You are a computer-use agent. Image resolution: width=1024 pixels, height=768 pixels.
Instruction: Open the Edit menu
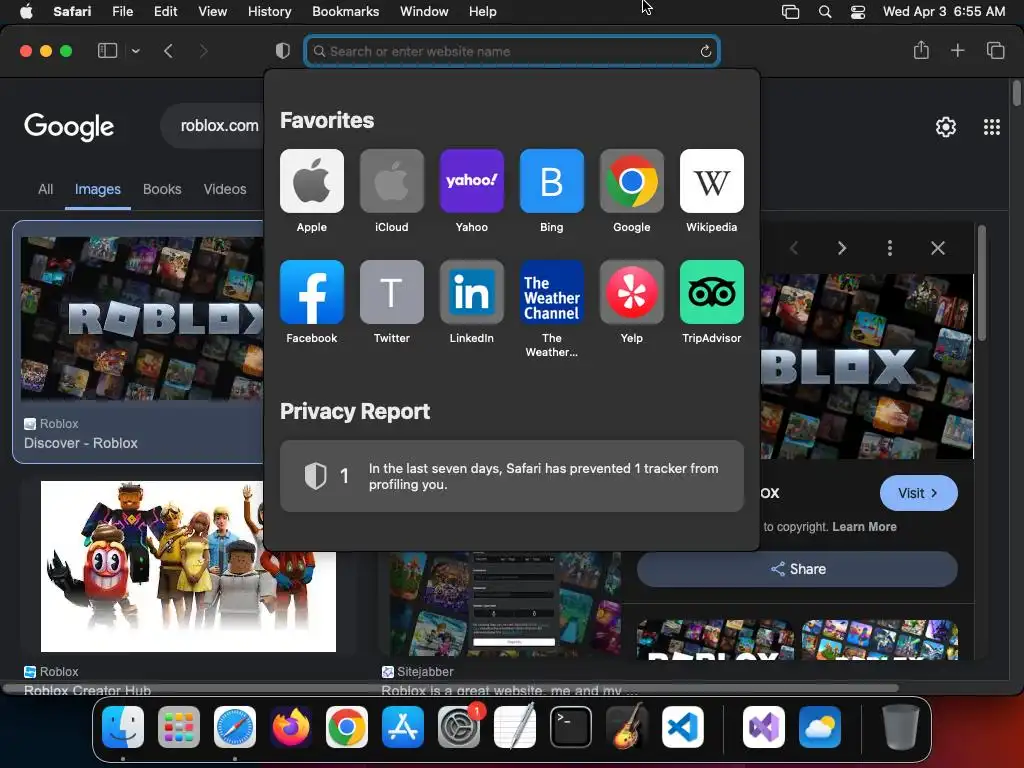coord(165,12)
